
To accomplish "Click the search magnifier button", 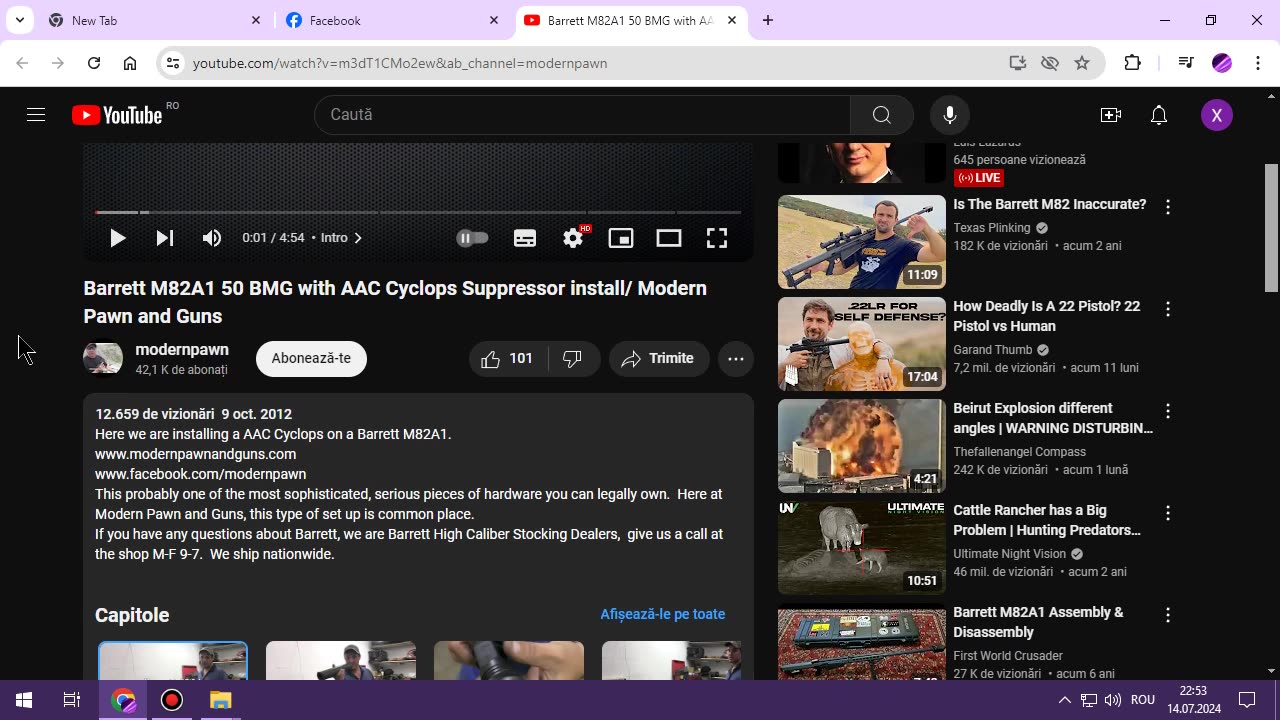I will click(x=881, y=115).
